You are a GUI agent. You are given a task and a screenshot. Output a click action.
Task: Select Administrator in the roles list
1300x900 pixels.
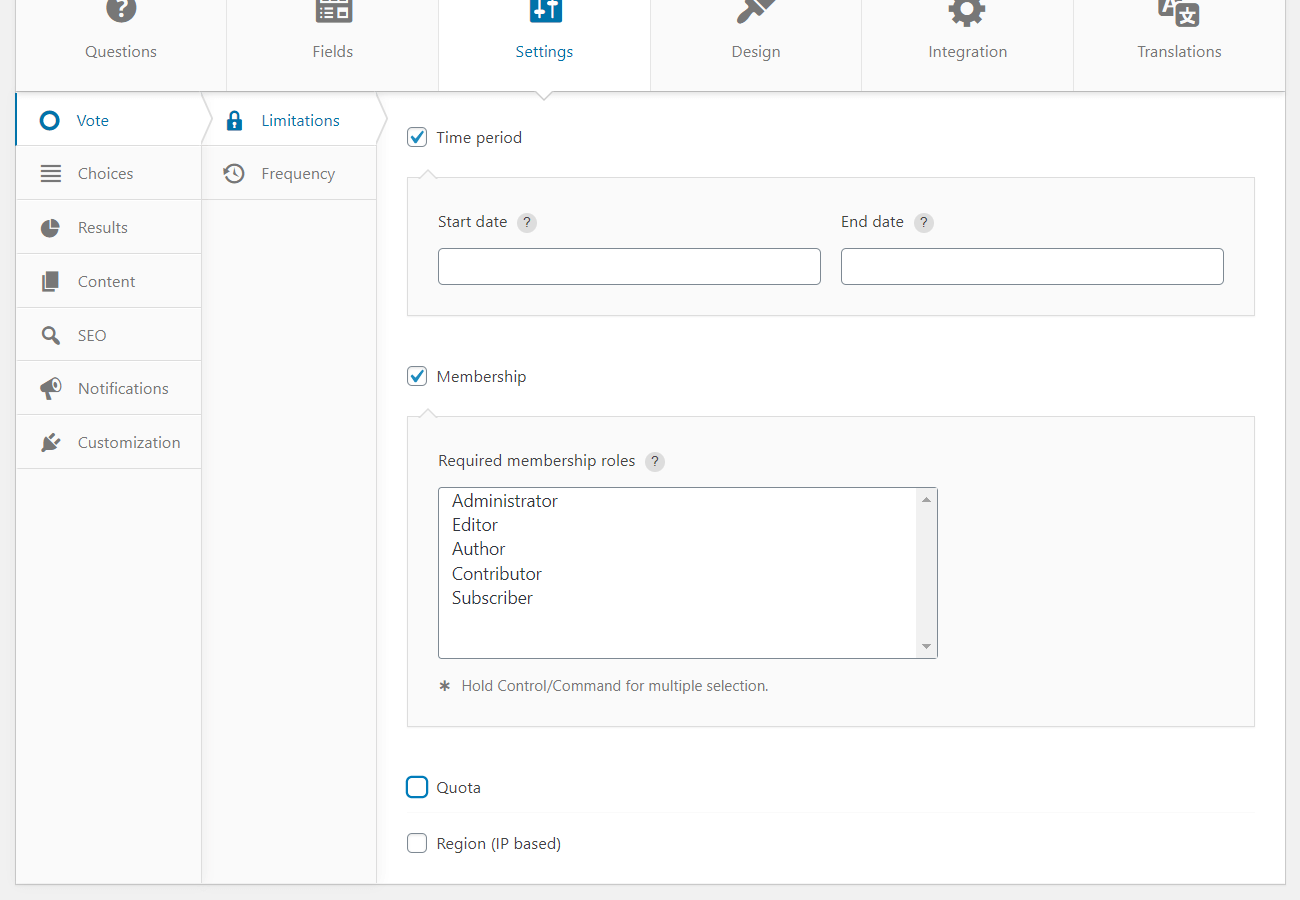tap(678, 501)
